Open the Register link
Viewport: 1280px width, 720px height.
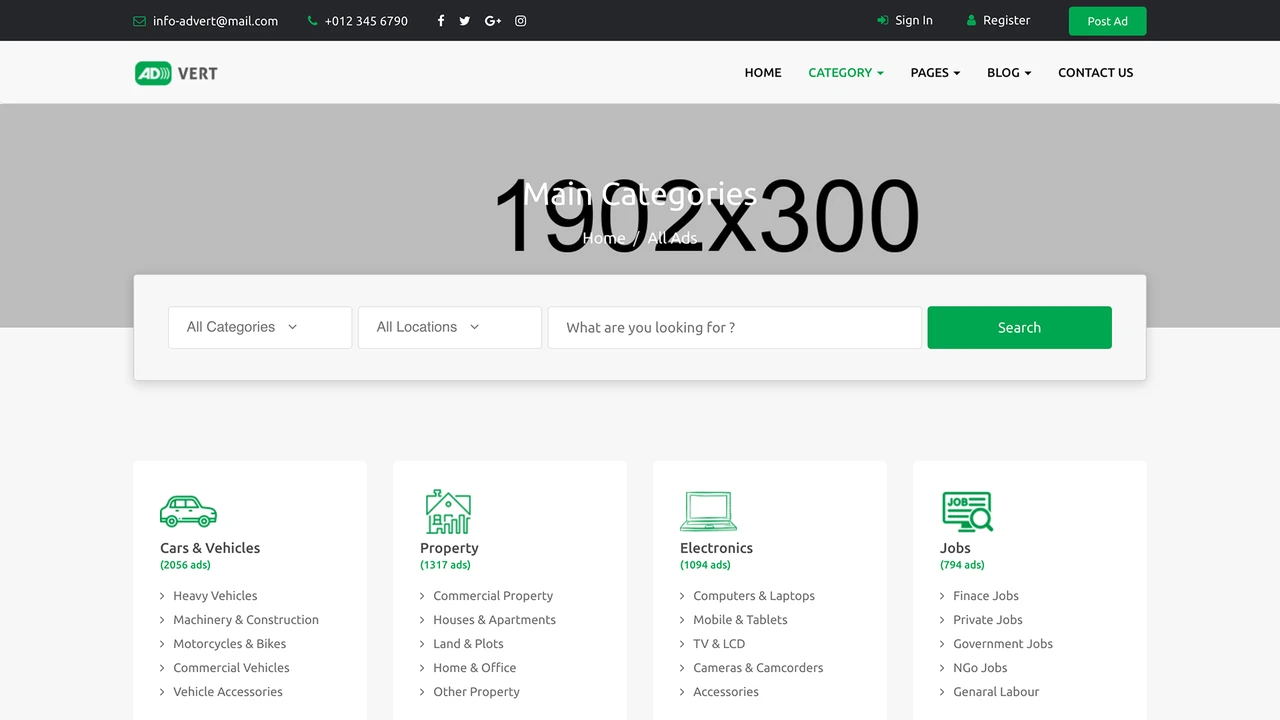(x=1006, y=20)
